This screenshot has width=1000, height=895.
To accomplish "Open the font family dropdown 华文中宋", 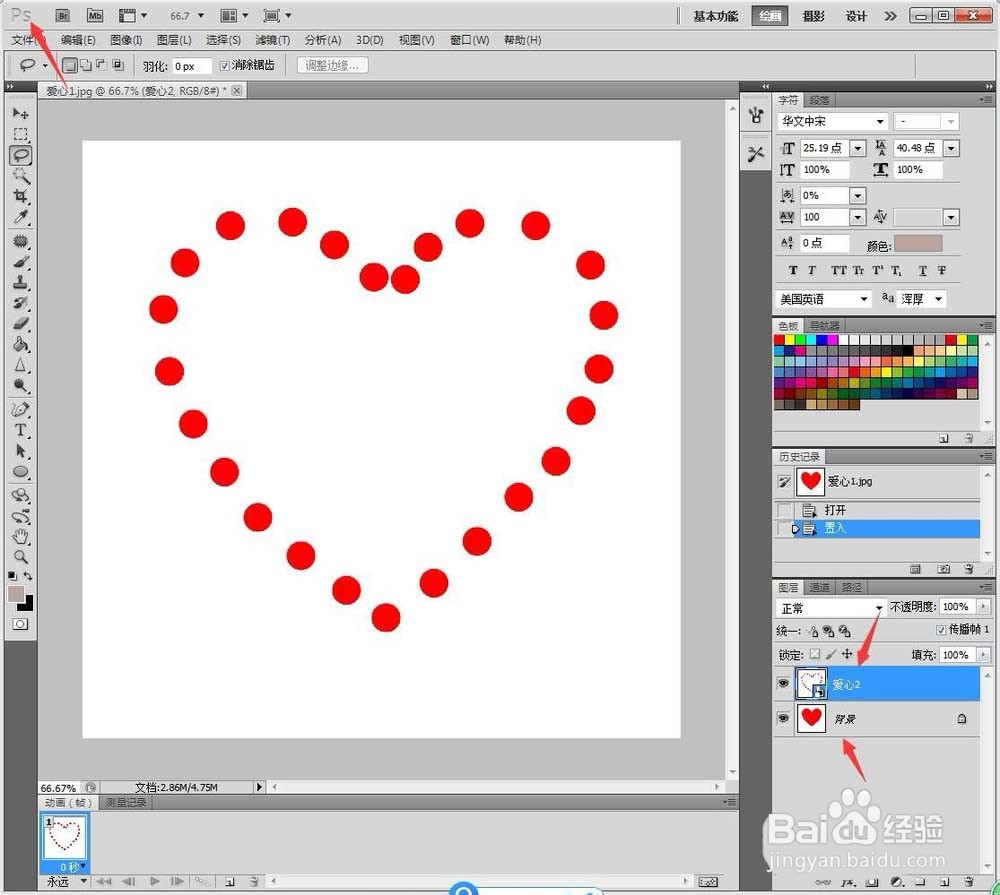I will (x=880, y=121).
